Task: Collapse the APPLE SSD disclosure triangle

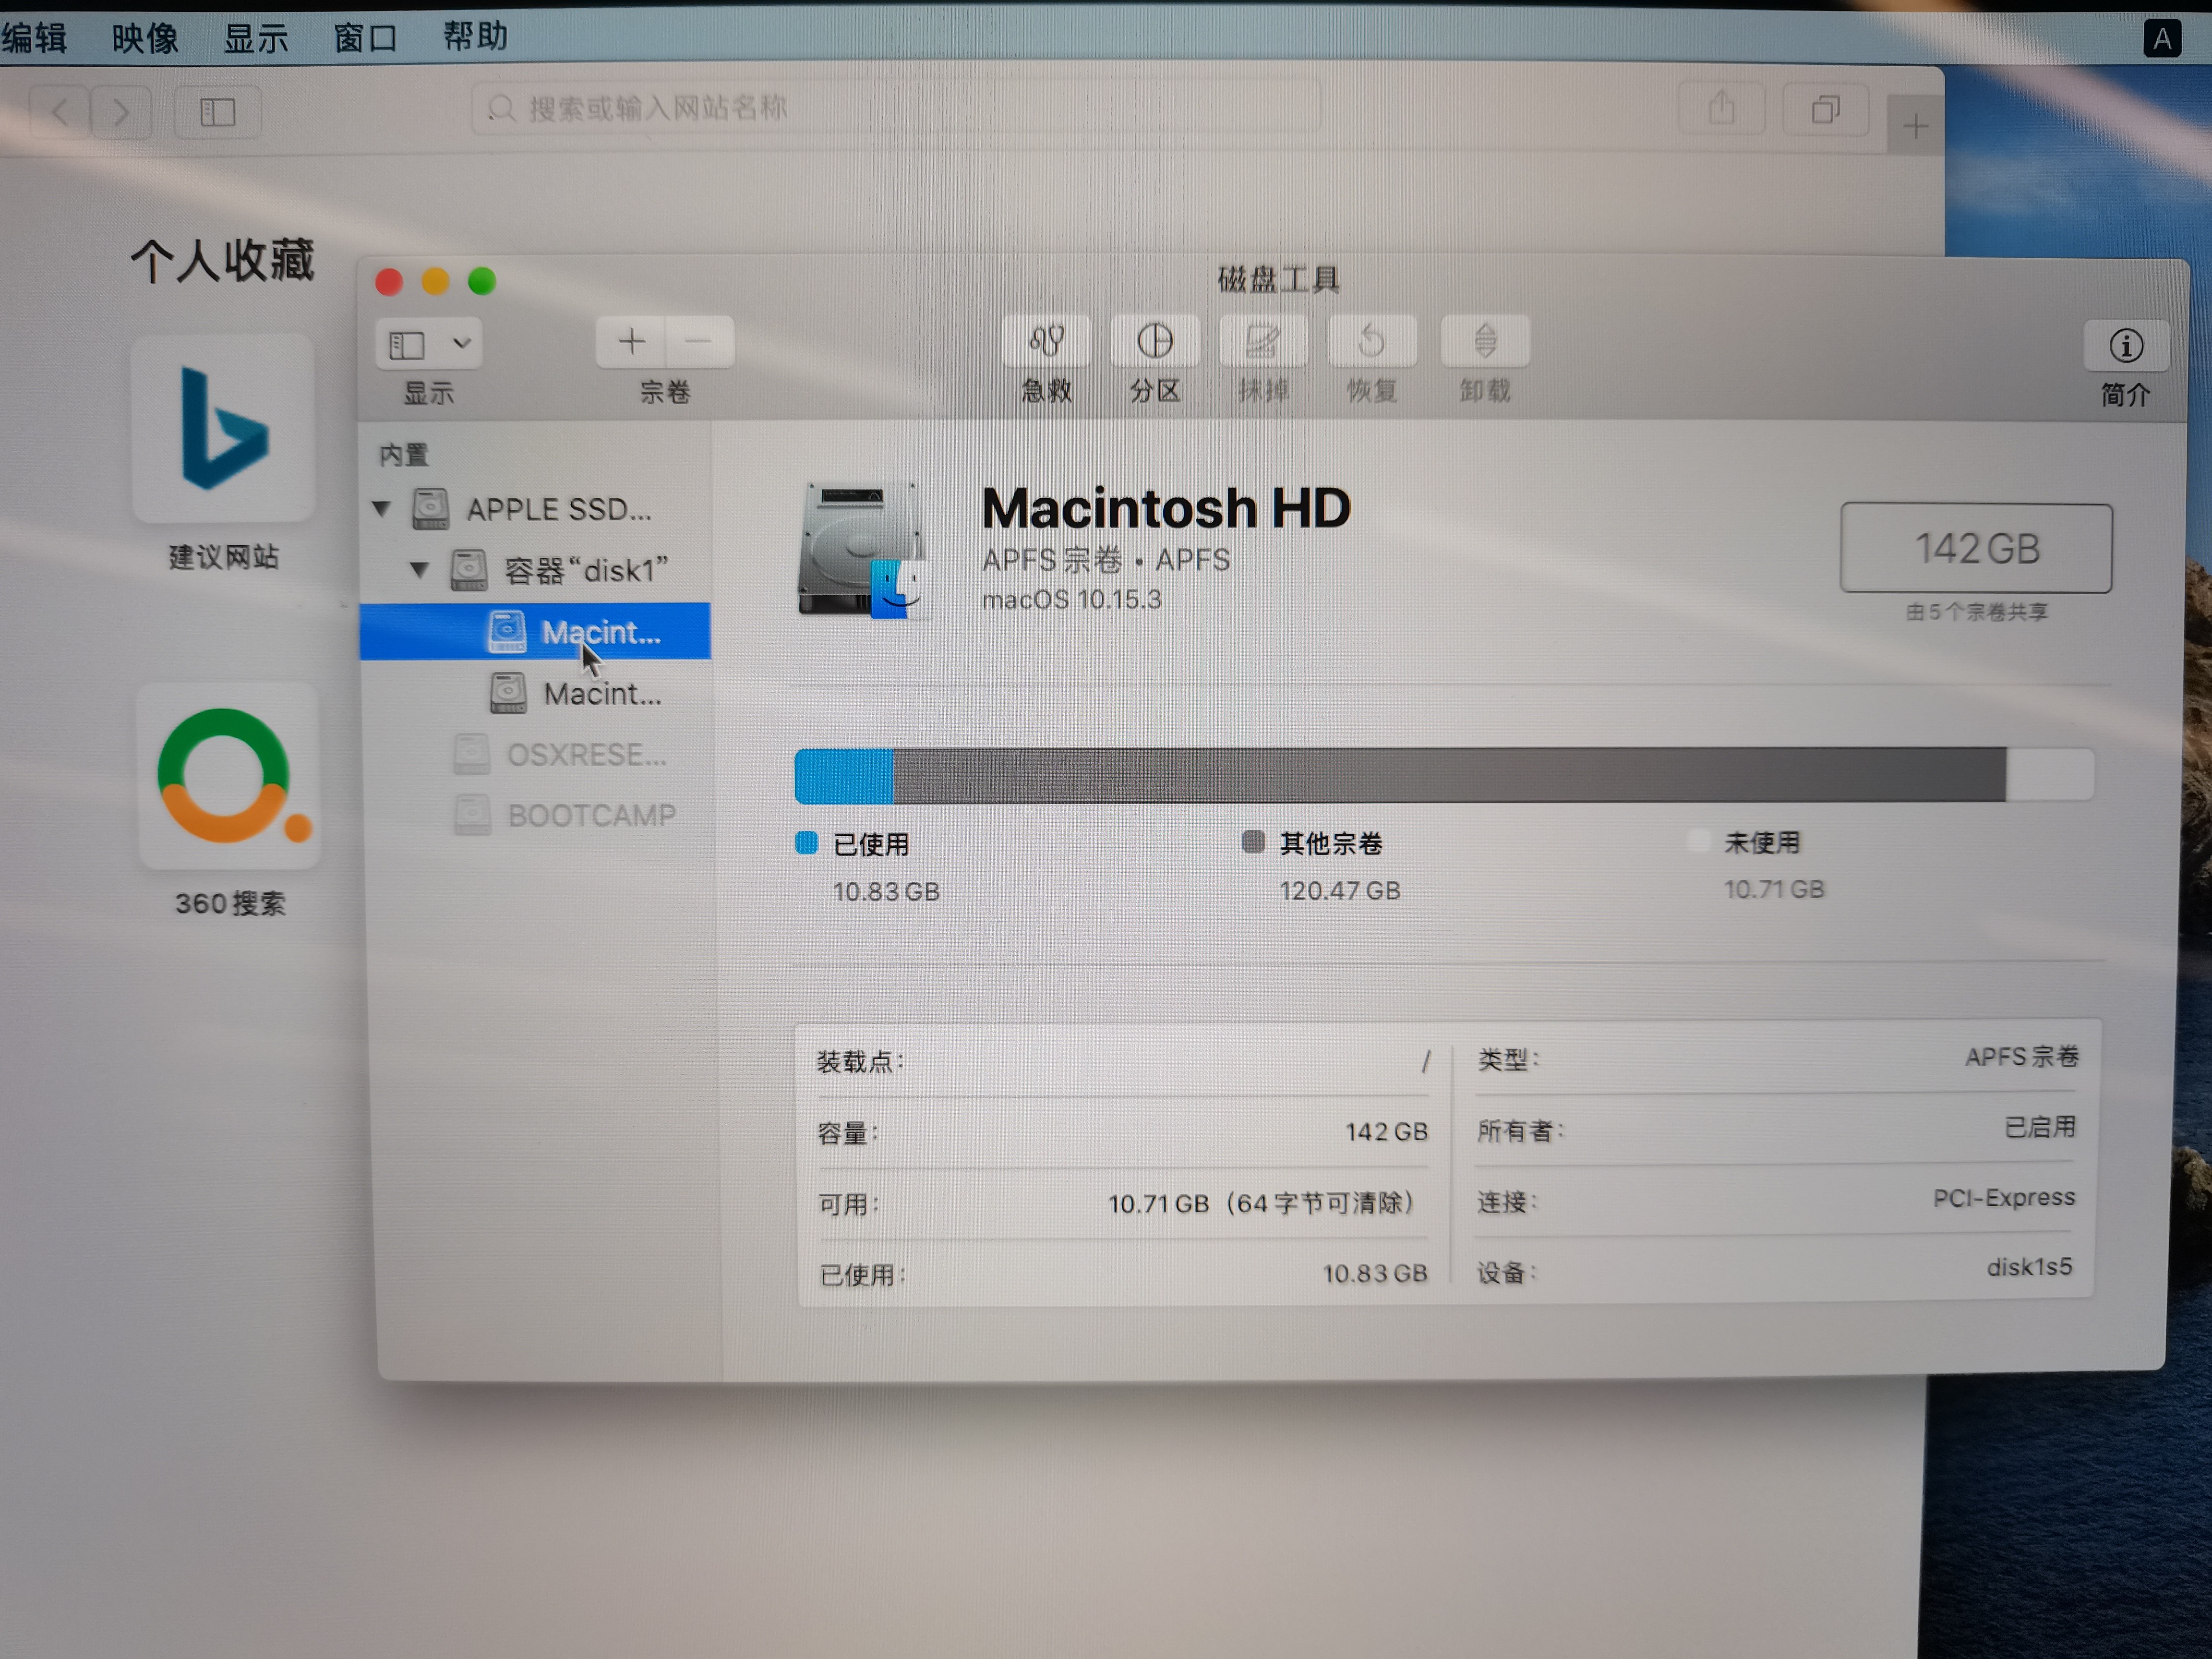Action: coord(381,508)
